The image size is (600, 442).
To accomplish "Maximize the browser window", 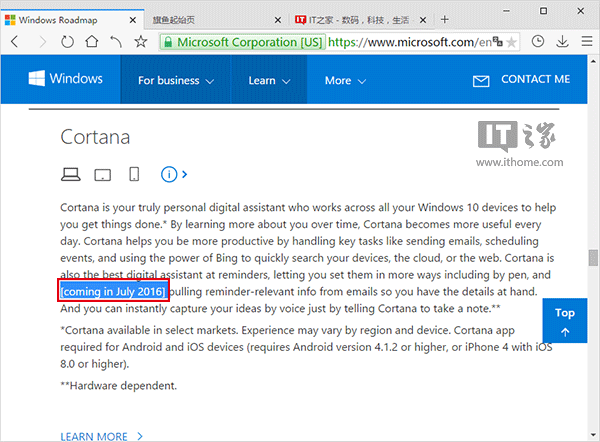I will click(x=543, y=11).
